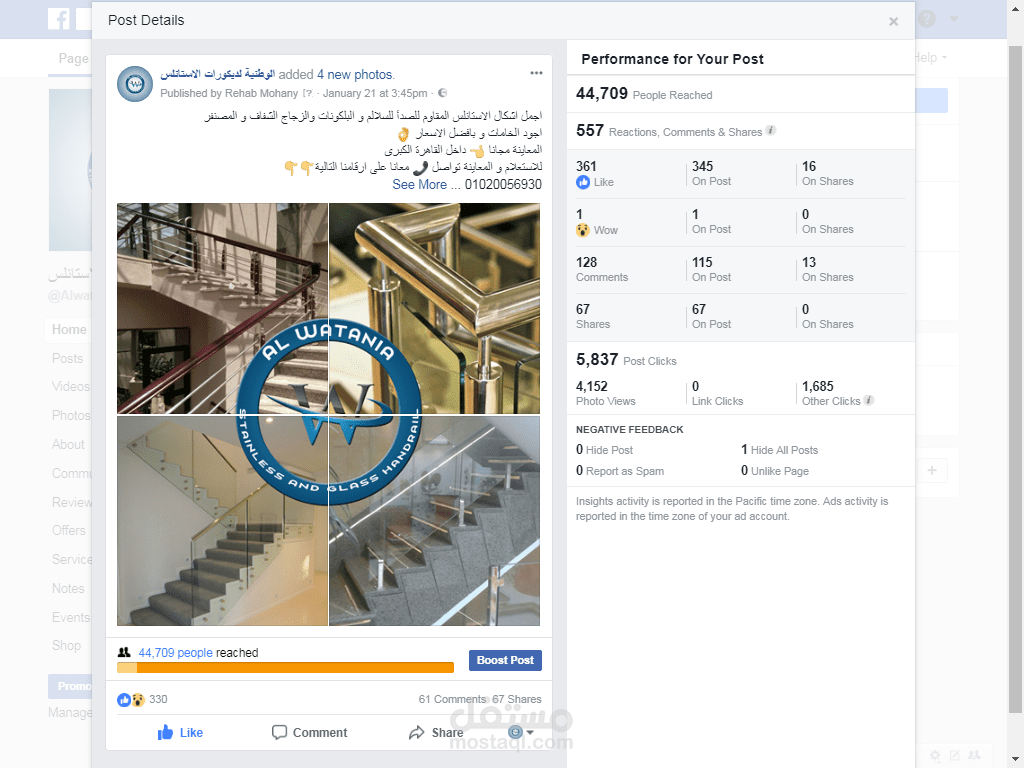Click the Facebook logo in top bar
This screenshot has height=768, width=1024.
[x=59, y=18]
